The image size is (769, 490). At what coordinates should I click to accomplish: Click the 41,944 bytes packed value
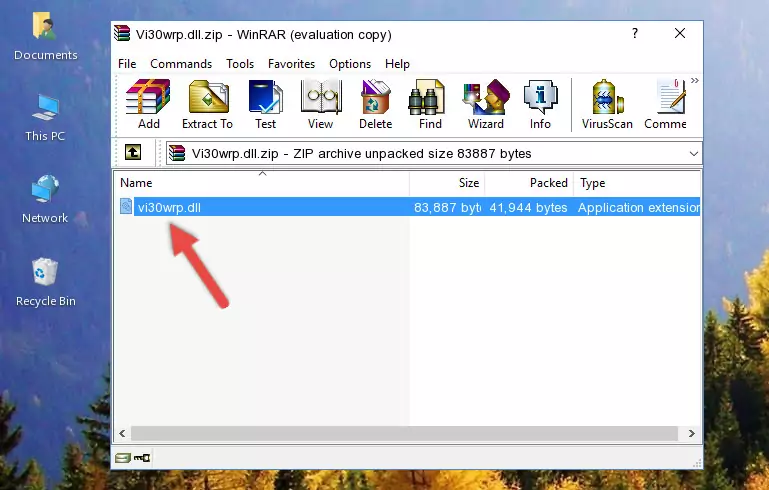point(528,207)
